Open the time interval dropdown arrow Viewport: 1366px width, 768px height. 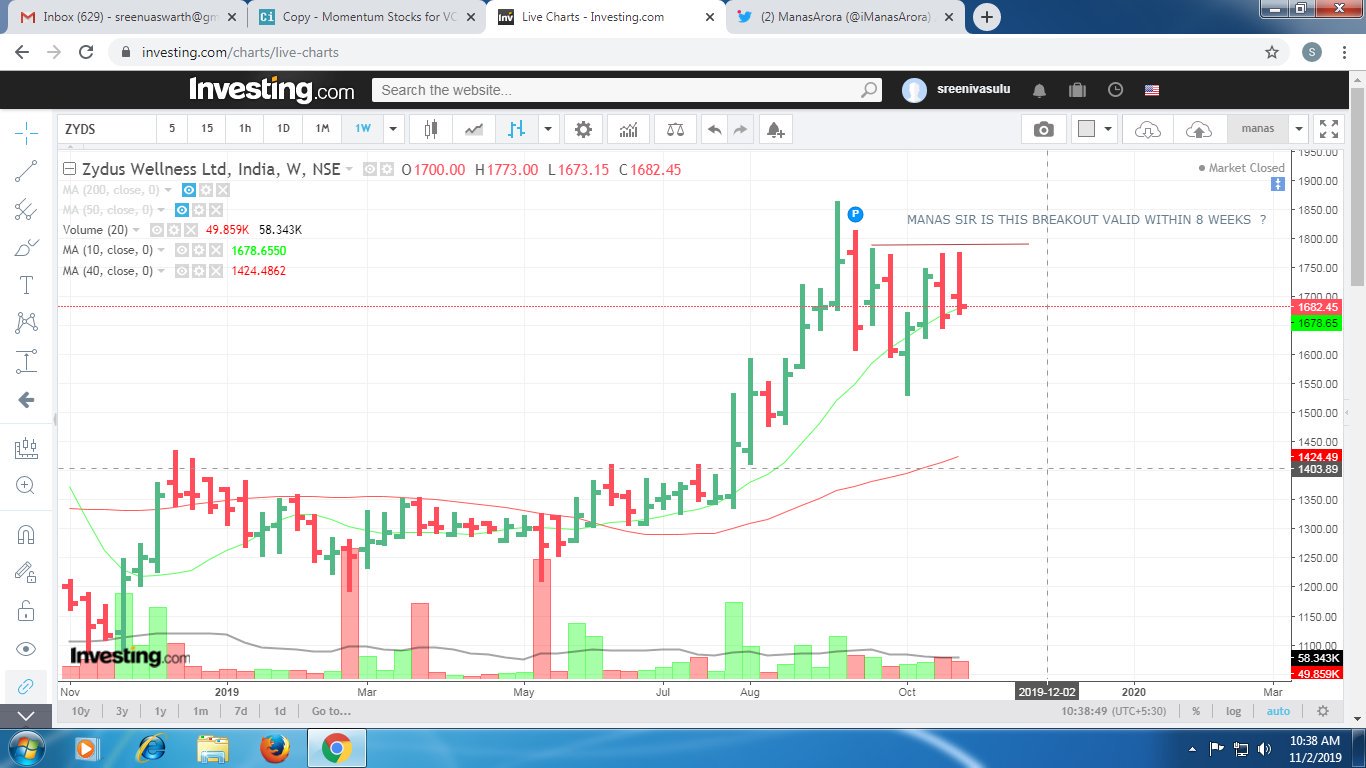[394, 129]
